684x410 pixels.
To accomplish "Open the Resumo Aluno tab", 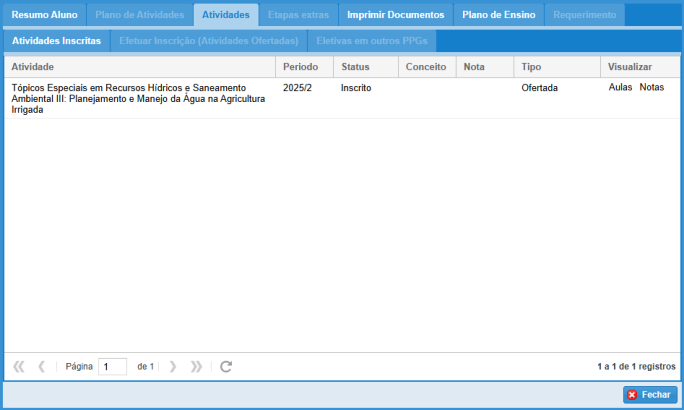I will tap(44, 15).
